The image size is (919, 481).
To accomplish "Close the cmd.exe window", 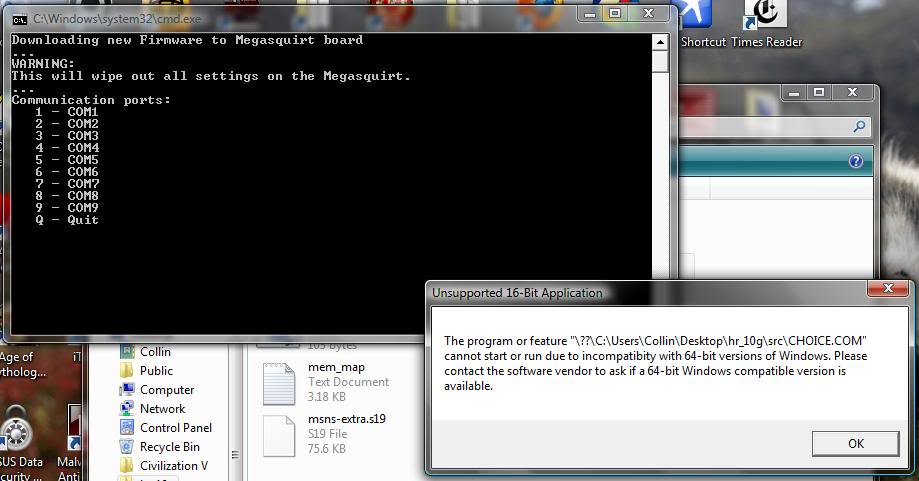I will pos(648,13).
